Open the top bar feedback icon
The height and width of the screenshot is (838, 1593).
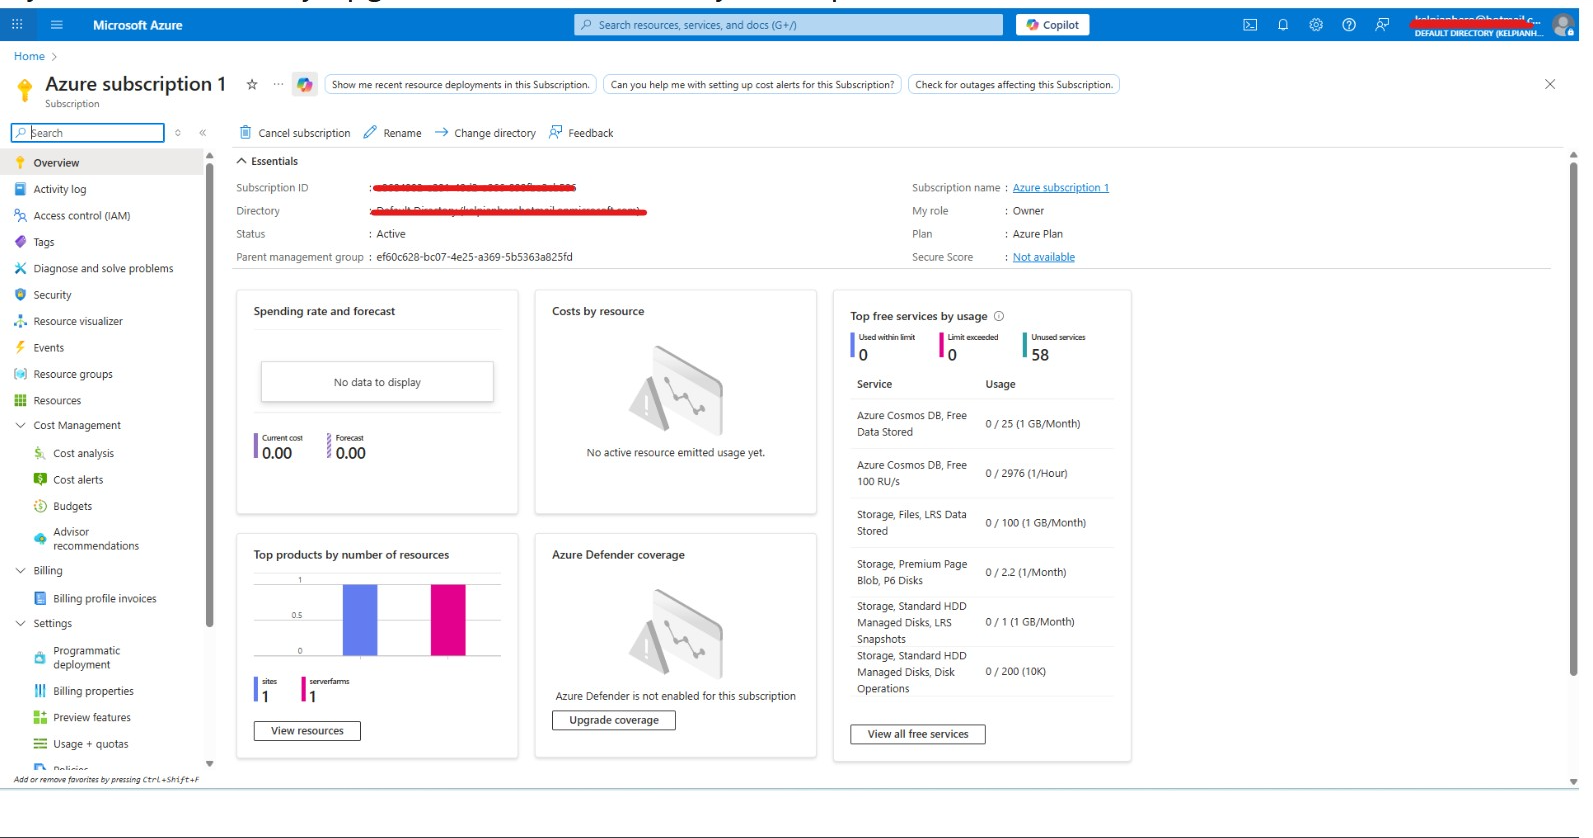pyautogui.click(x=1382, y=25)
